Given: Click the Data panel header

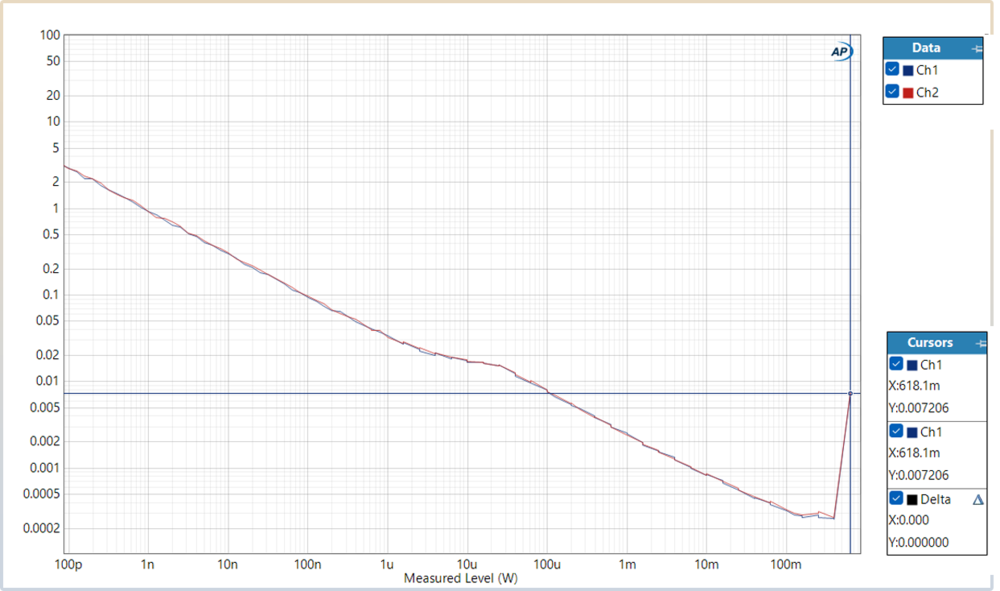Looking at the screenshot, I should (932, 48).
